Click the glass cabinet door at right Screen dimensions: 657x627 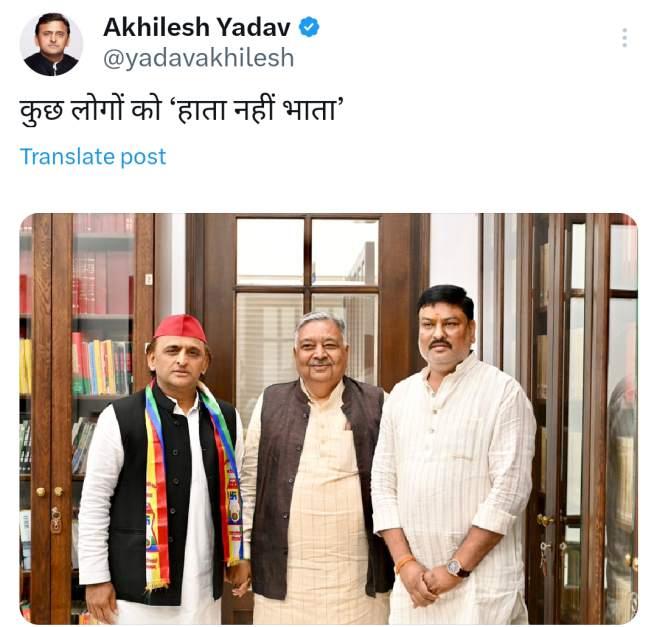[x=580, y=419]
